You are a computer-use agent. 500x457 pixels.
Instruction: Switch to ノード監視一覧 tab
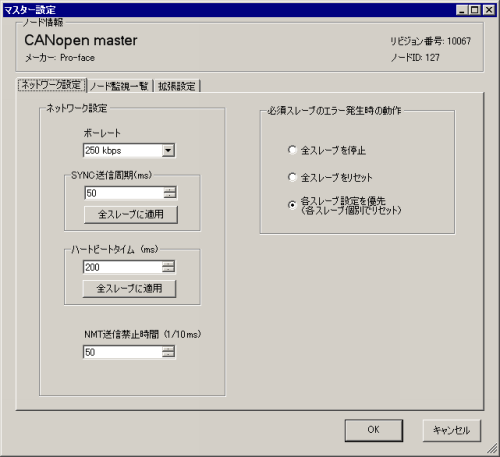119,86
